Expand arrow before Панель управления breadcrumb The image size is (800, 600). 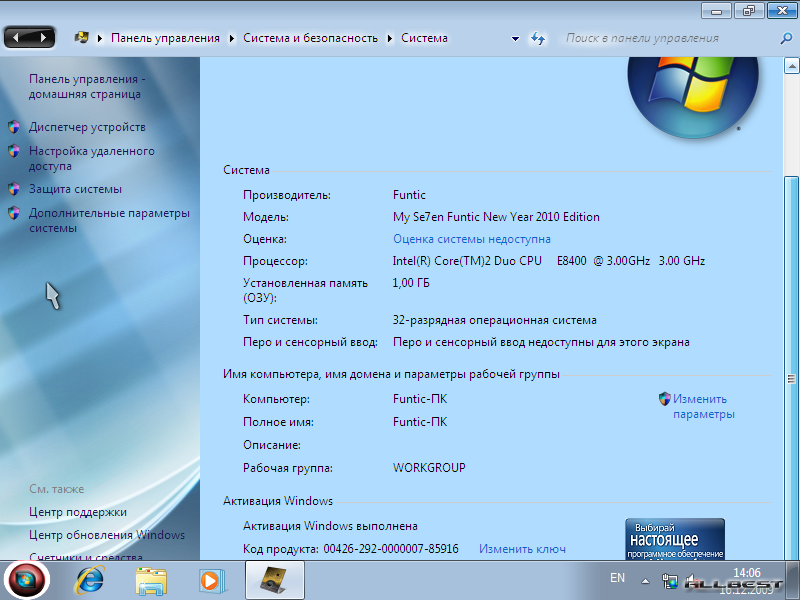[x=100, y=38]
